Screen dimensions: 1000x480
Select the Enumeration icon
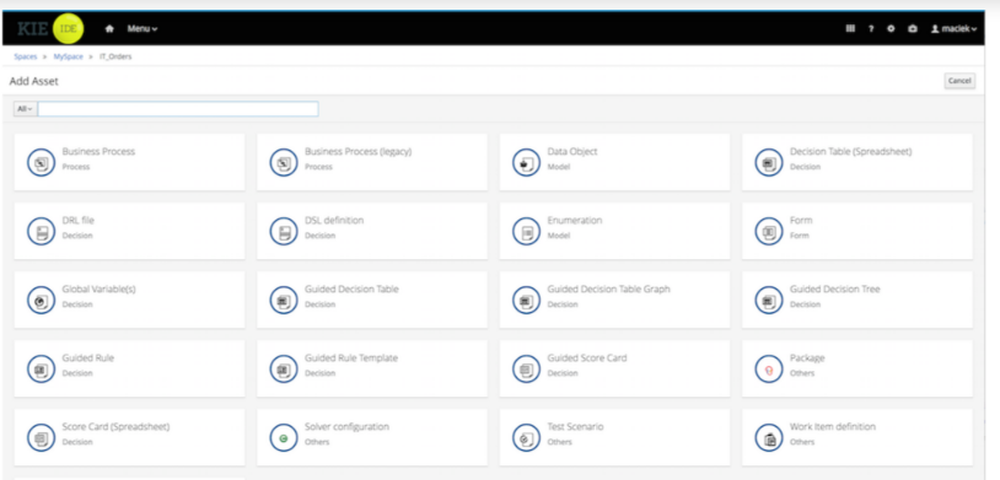(526, 231)
